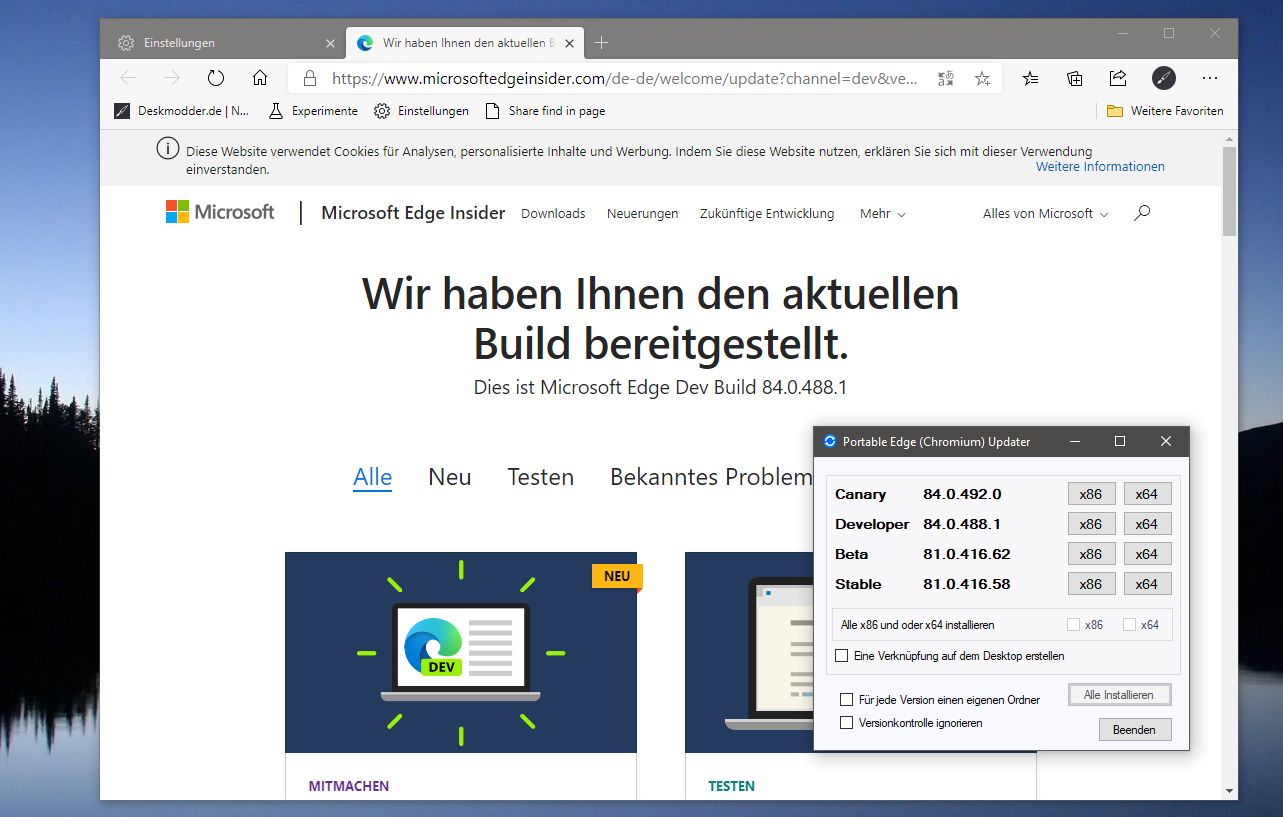This screenshot has height=817, width=1283.
Task: Select the 'Bekanntes Problem' filter tab
Action: coord(711,477)
